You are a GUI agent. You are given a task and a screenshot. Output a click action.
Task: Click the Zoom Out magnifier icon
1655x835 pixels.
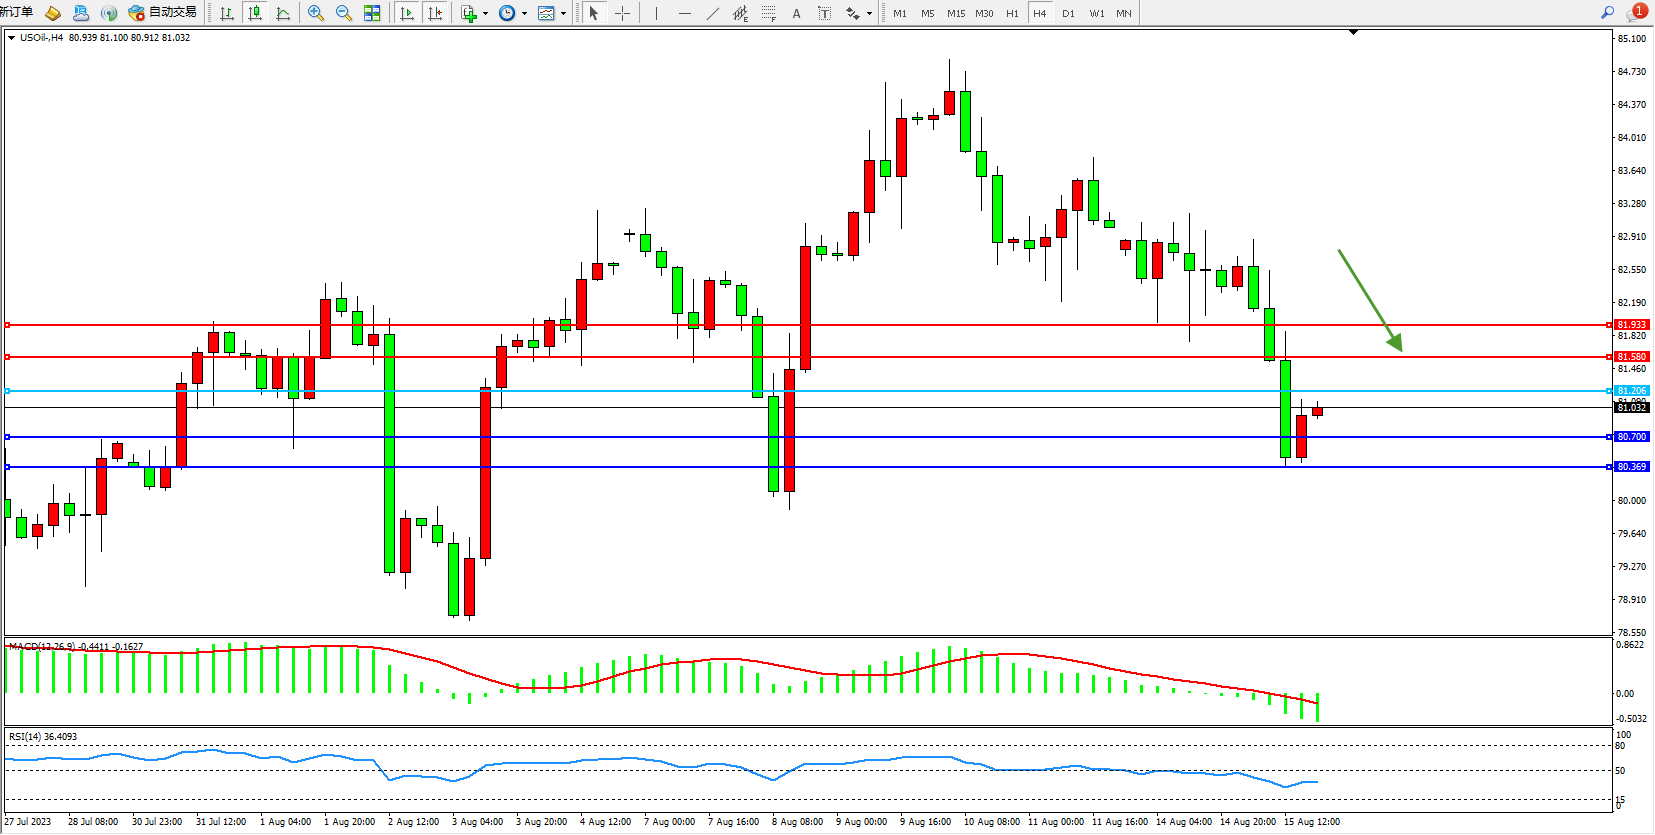[344, 13]
